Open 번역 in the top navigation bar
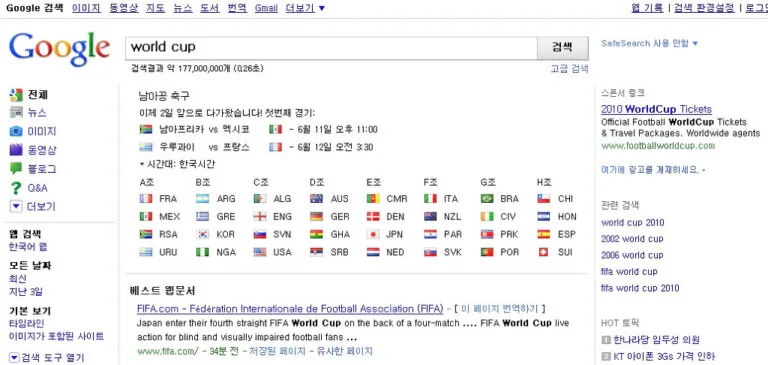768x365 pixels. click(237, 8)
